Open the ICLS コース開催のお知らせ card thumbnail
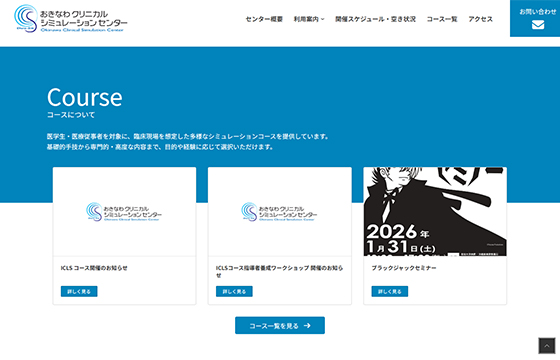Image resolution: width=560 pixels, height=360 pixels. click(124, 211)
